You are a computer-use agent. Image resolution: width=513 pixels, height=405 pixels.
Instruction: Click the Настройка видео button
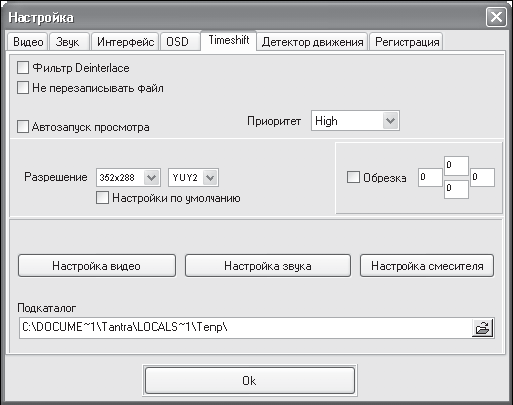(97, 266)
